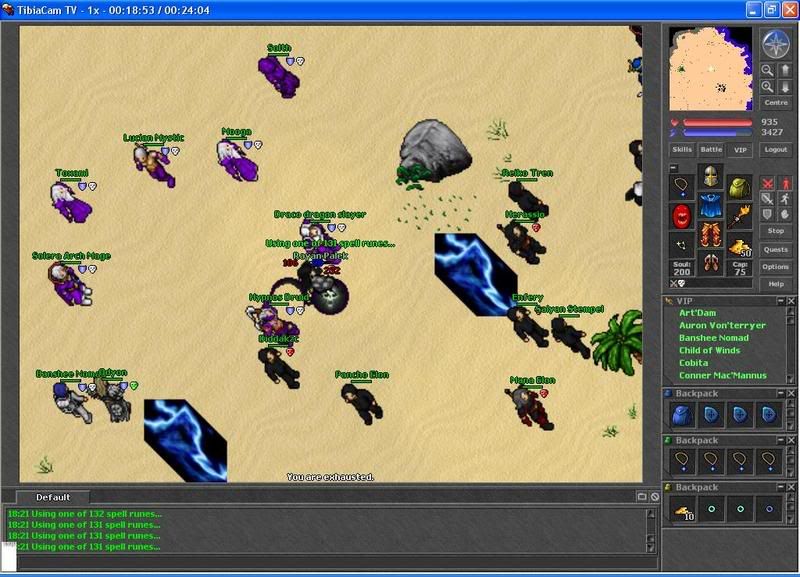The image size is (800, 577).
Task: Click the red health bar
Action: [717, 122]
